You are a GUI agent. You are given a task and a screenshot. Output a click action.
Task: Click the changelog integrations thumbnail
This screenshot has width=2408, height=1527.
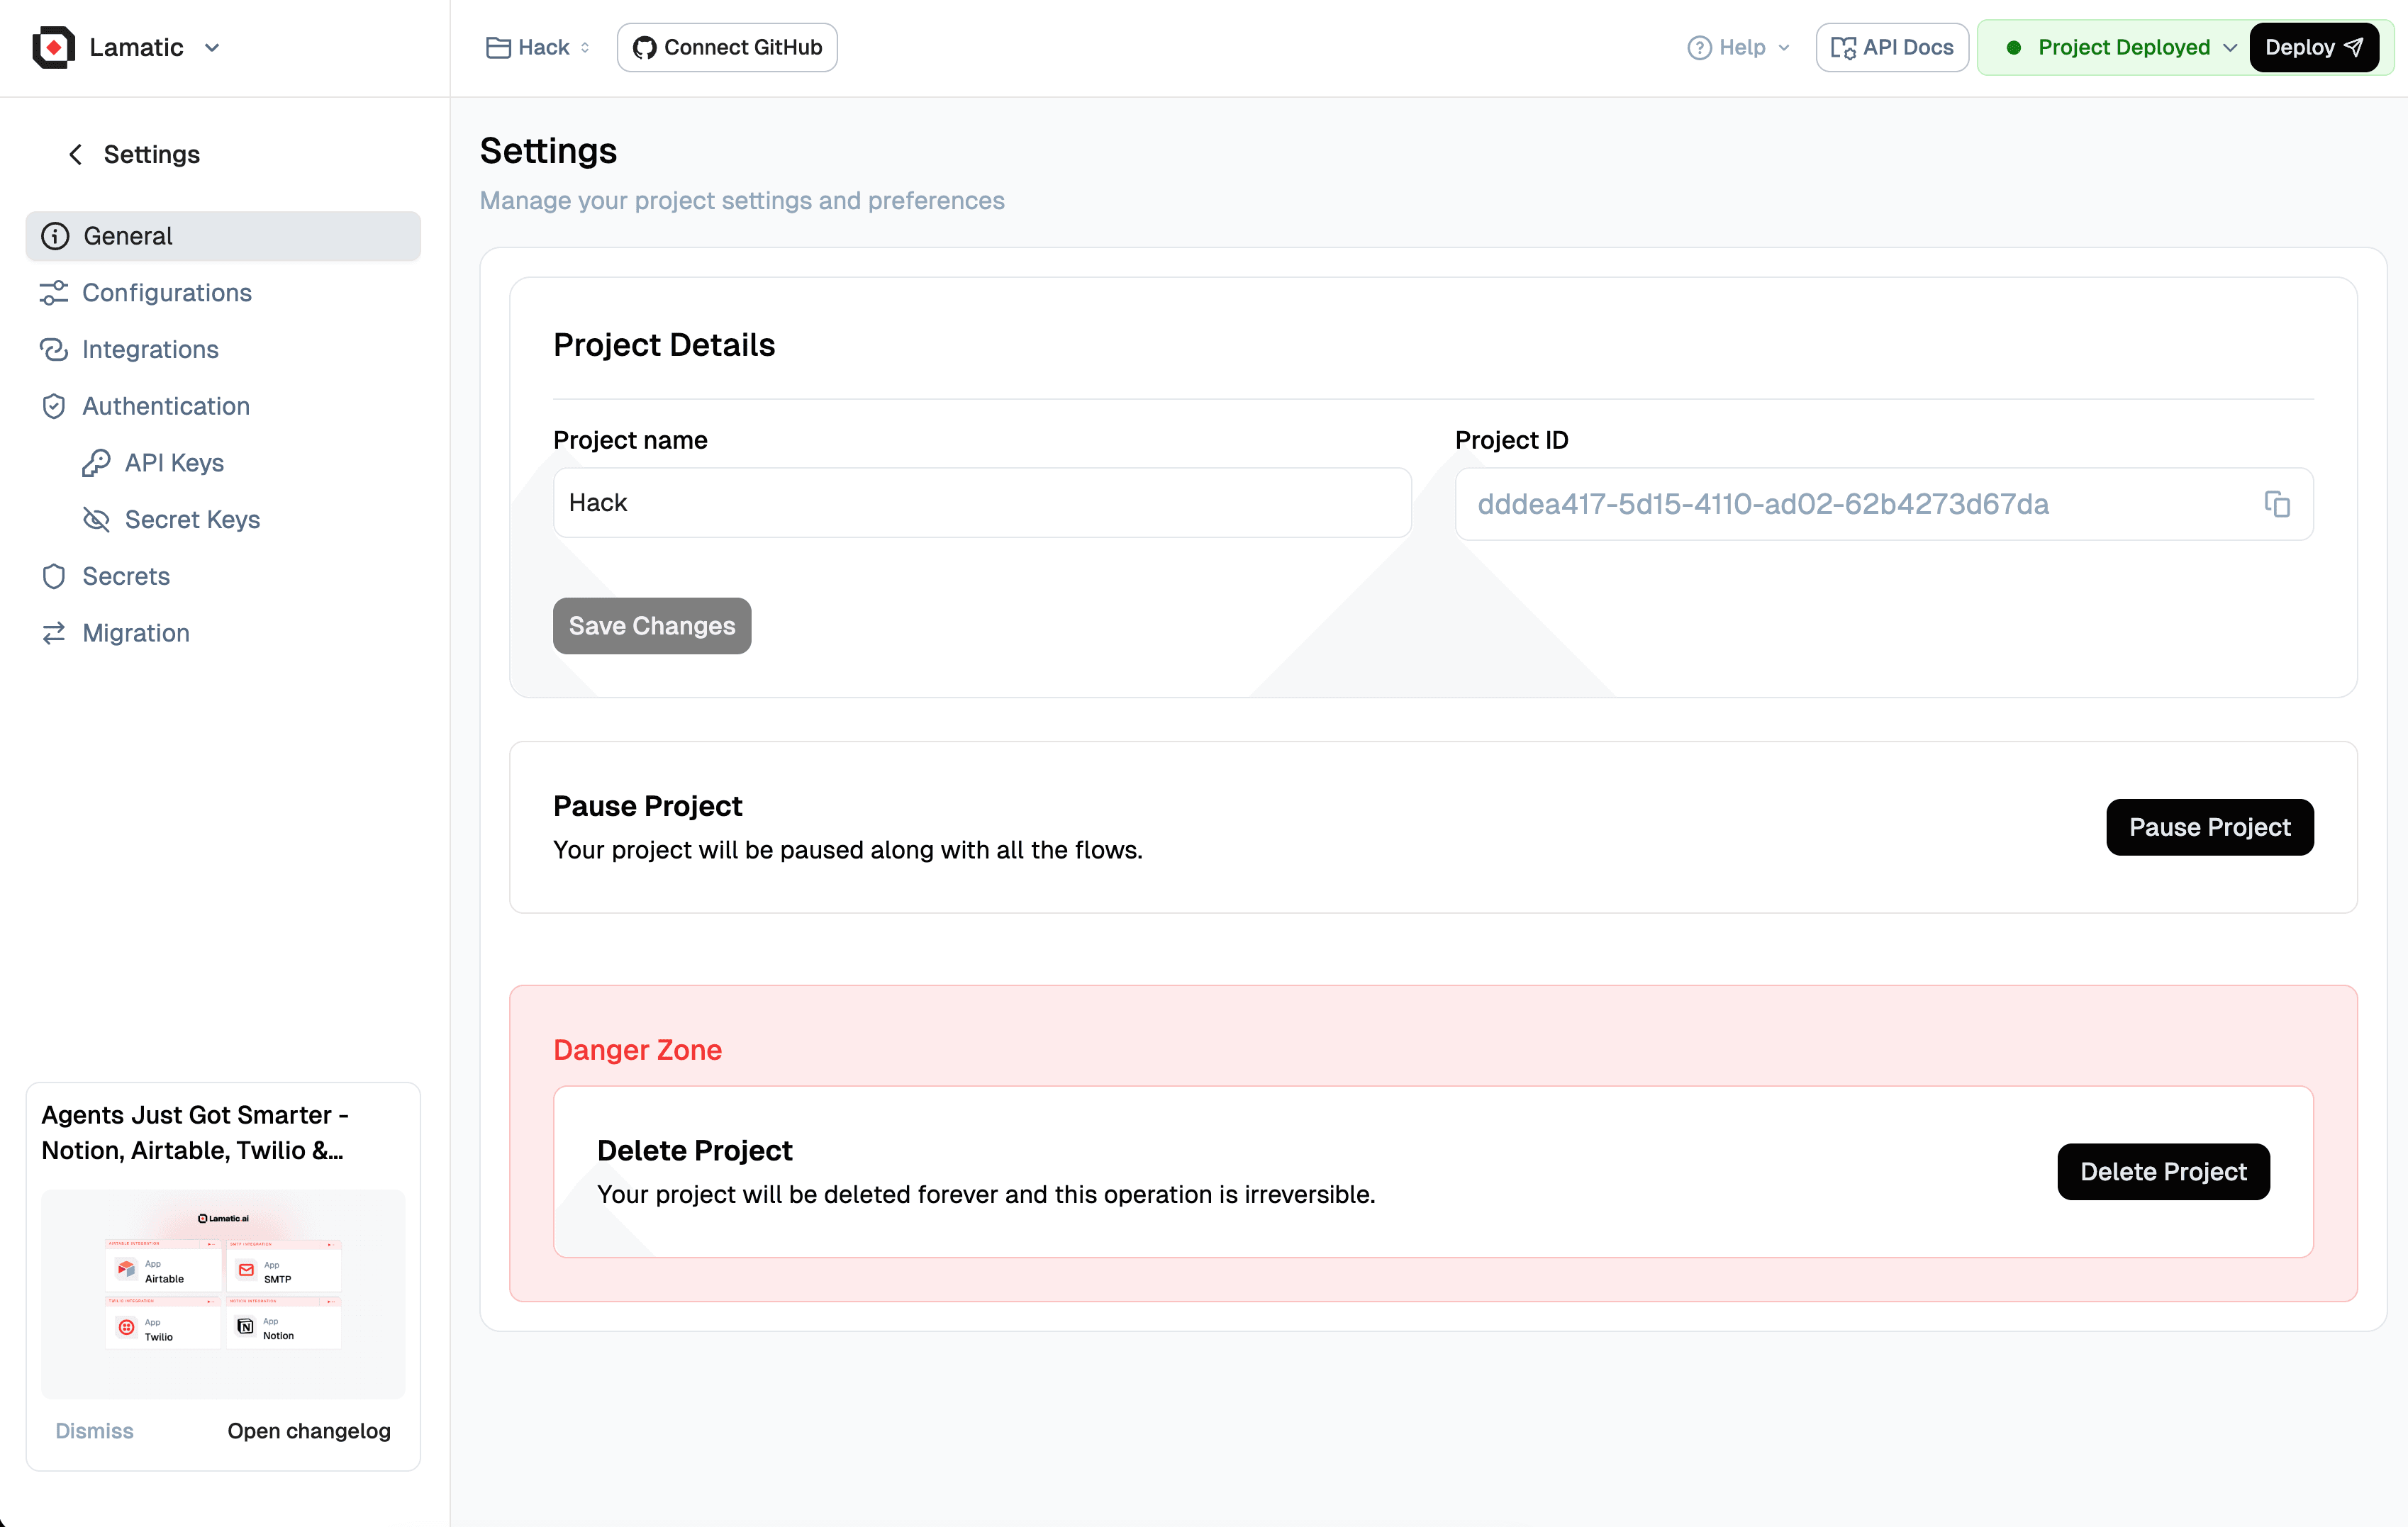click(223, 1292)
